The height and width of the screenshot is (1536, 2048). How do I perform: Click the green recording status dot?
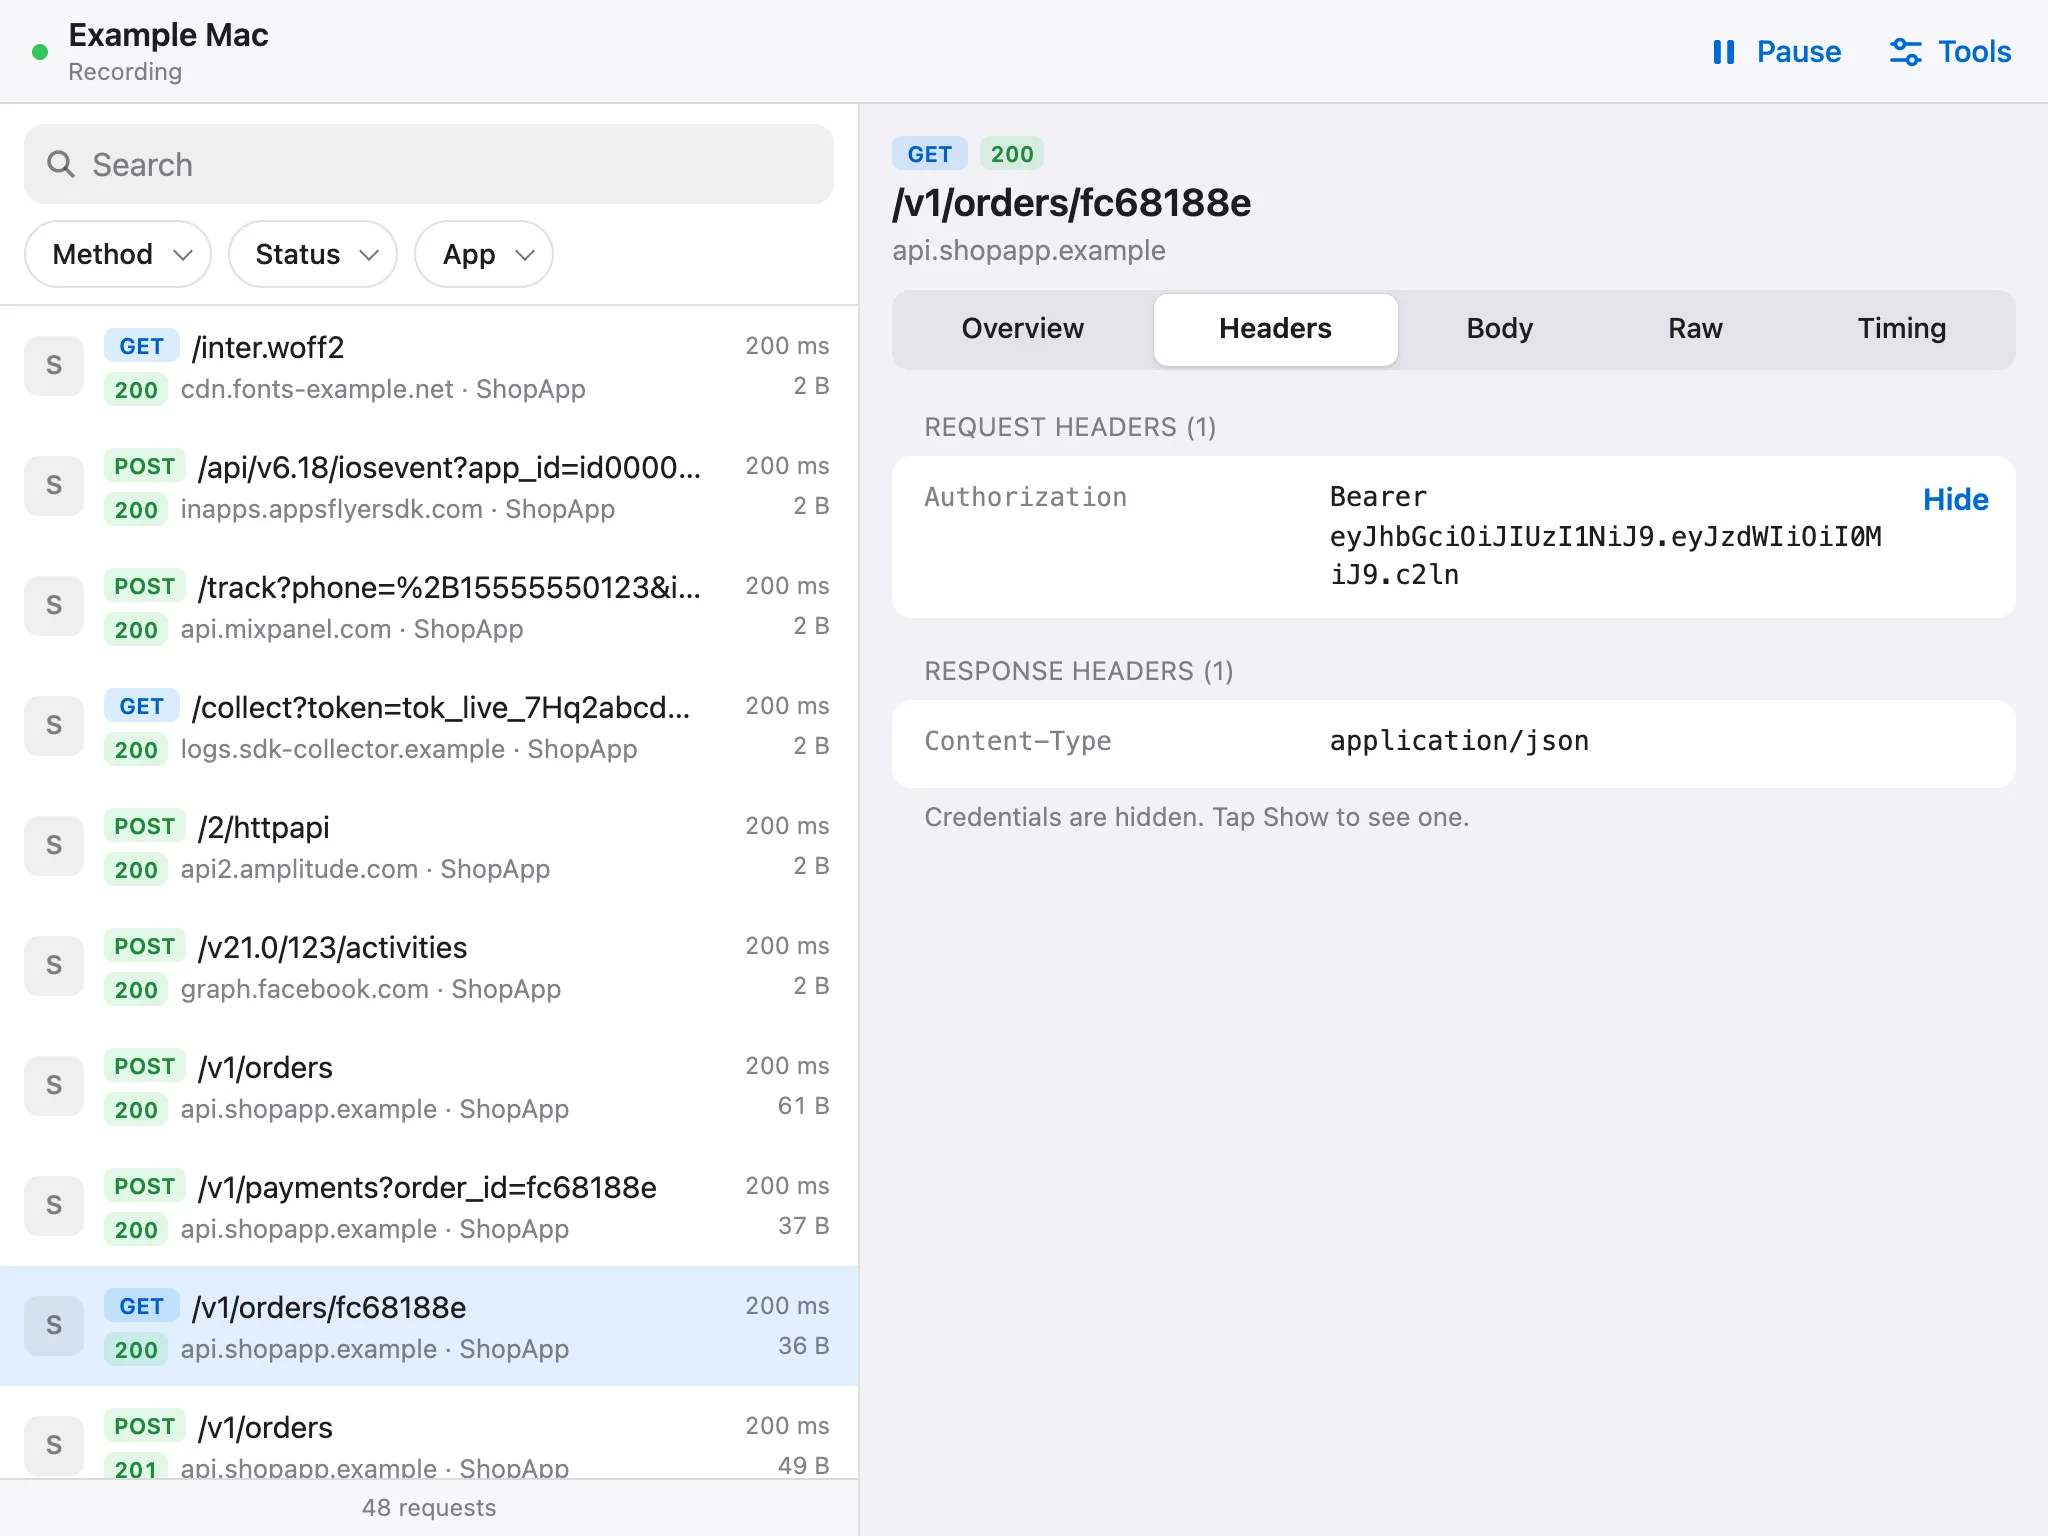(x=40, y=52)
